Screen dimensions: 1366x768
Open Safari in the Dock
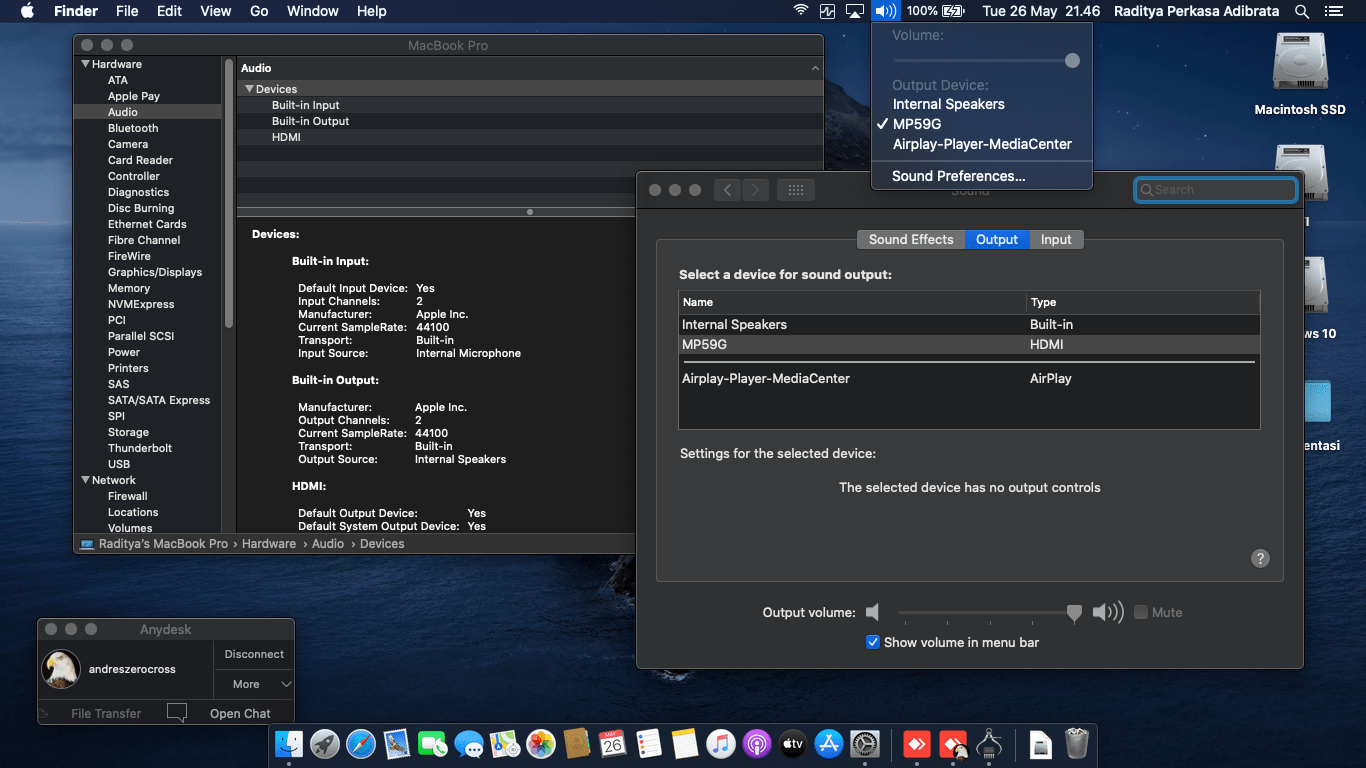tap(361, 744)
